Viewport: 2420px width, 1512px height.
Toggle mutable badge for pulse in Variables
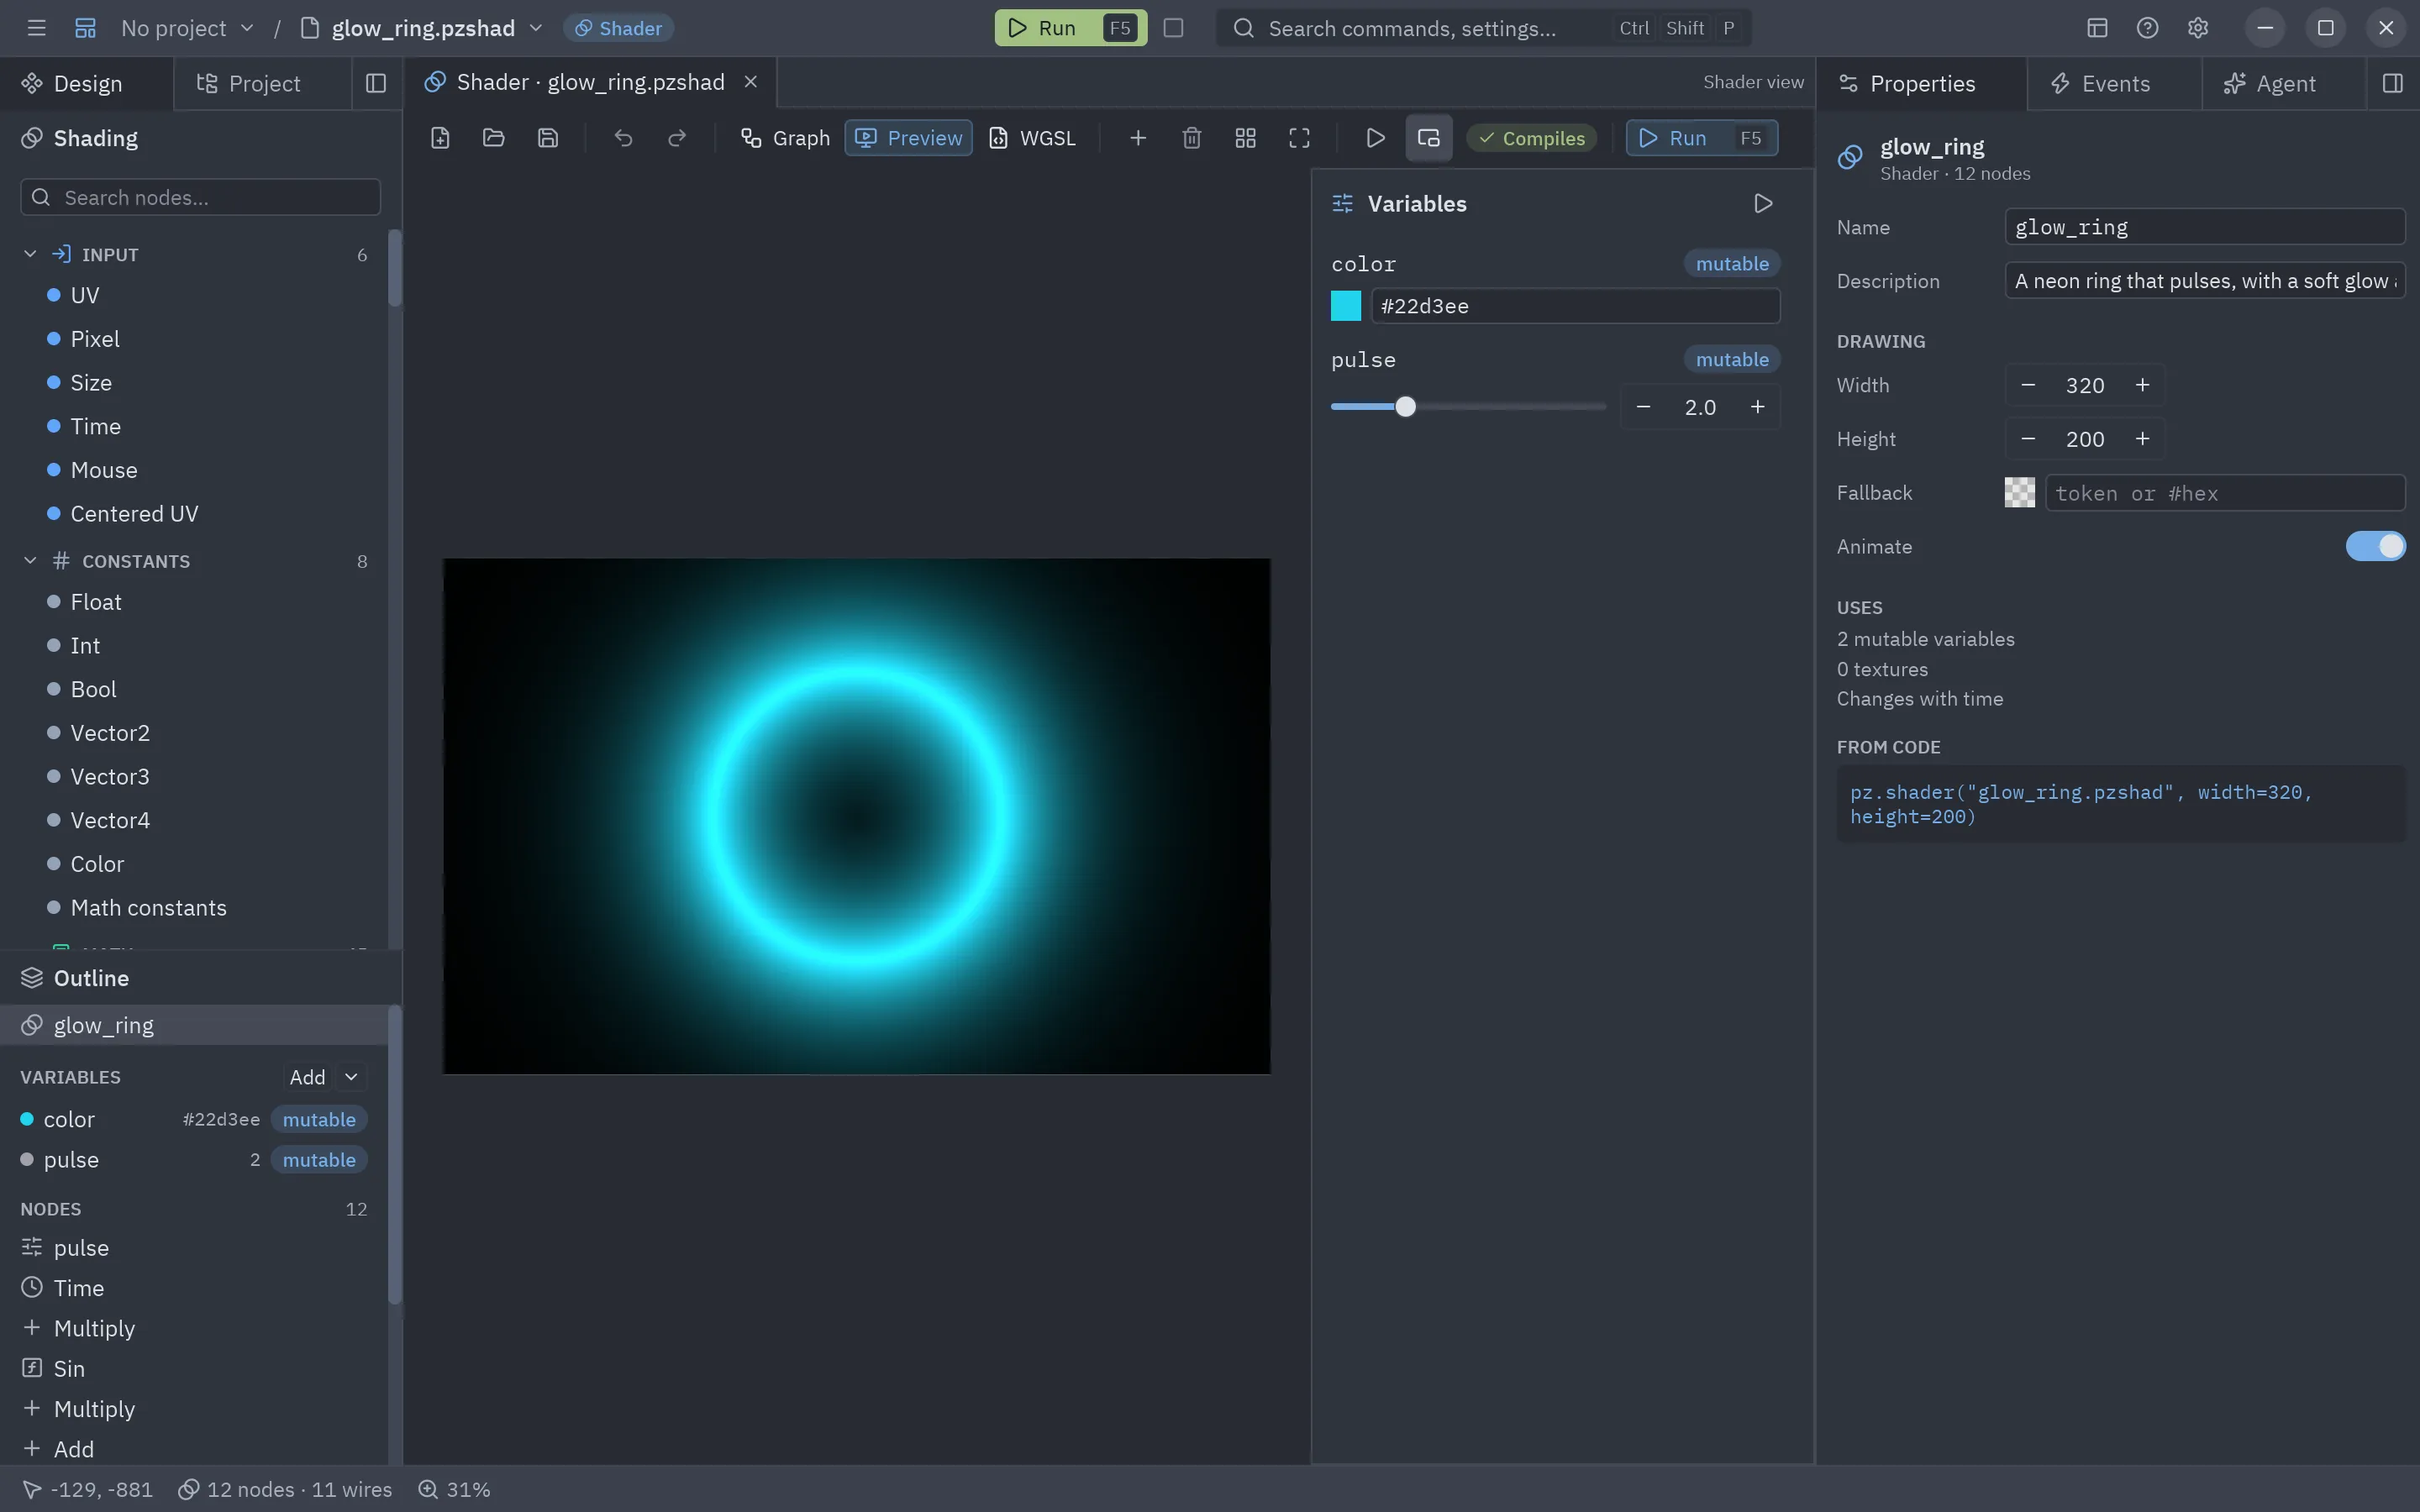pyautogui.click(x=1732, y=359)
